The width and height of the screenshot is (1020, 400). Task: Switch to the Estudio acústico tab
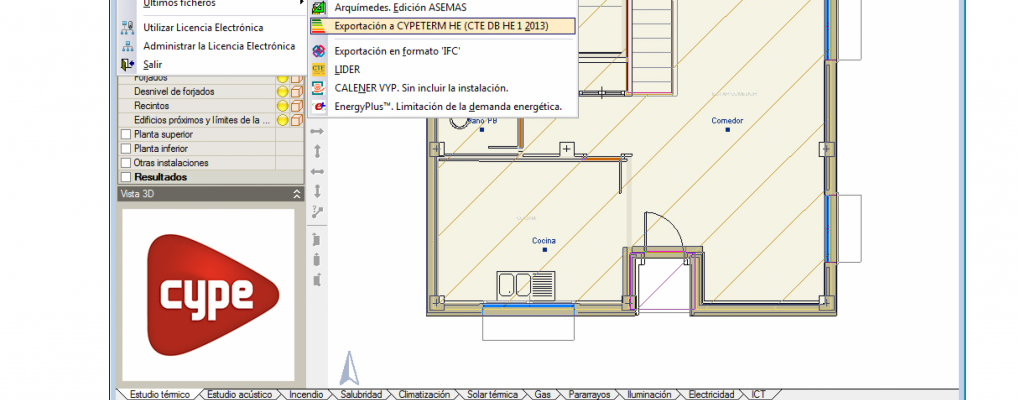(239, 394)
